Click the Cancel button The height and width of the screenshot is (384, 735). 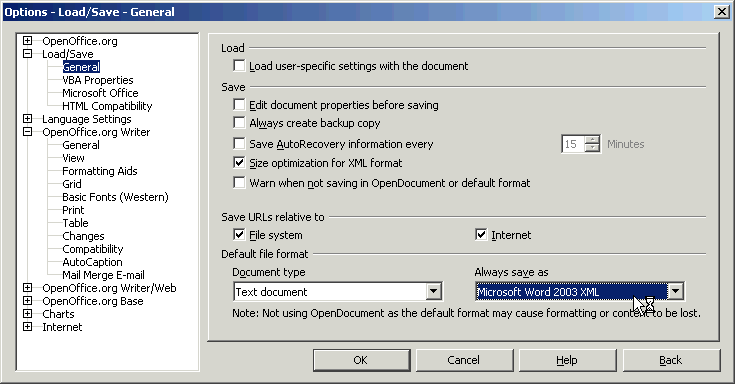click(x=465, y=360)
